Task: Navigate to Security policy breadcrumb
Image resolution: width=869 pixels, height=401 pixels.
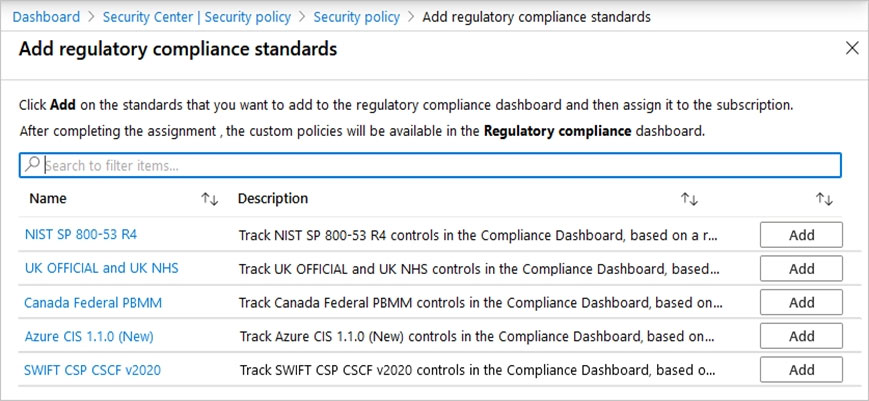Action: tap(356, 17)
